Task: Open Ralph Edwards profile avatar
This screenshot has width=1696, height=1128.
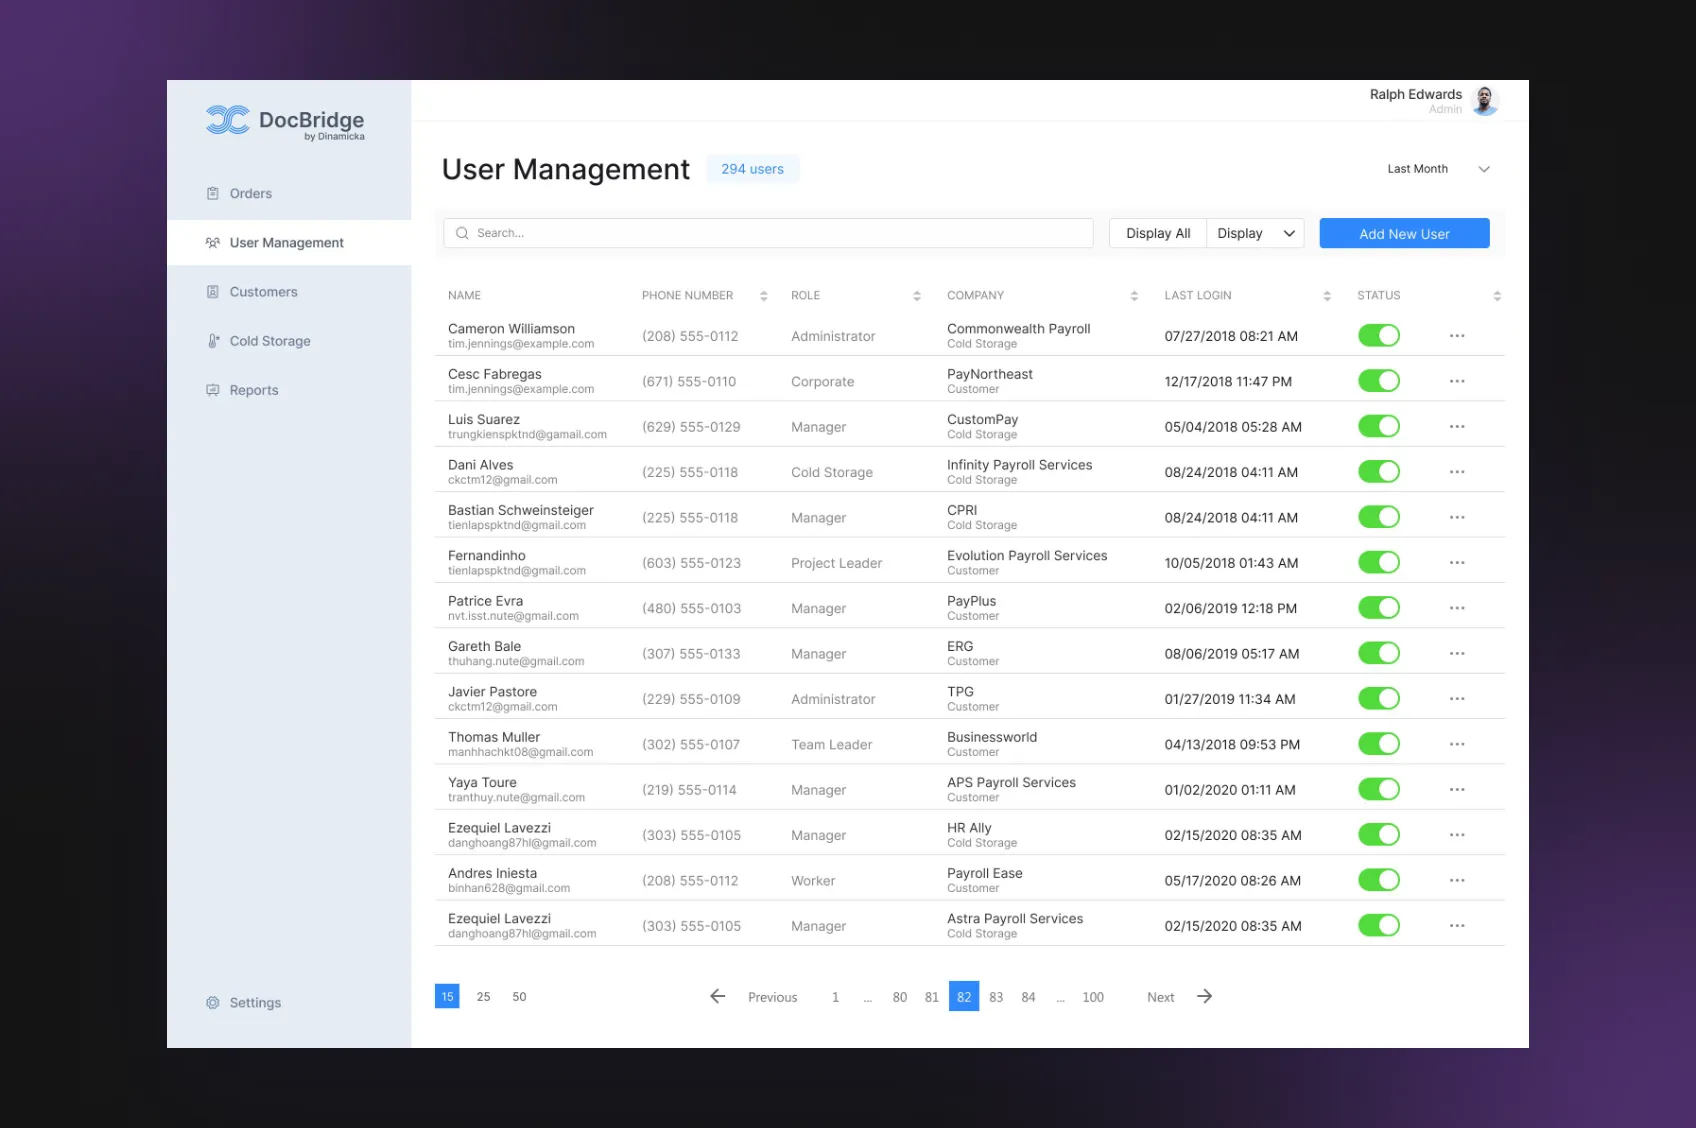Action: pos(1485,100)
